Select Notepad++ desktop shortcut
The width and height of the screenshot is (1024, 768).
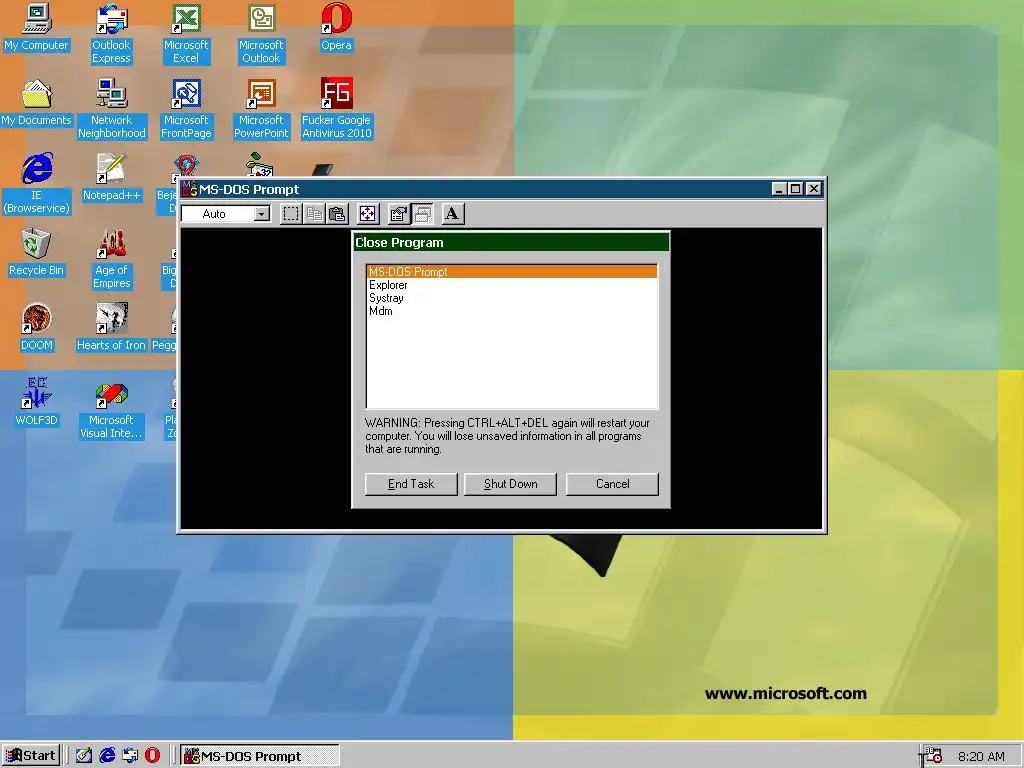pos(111,178)
